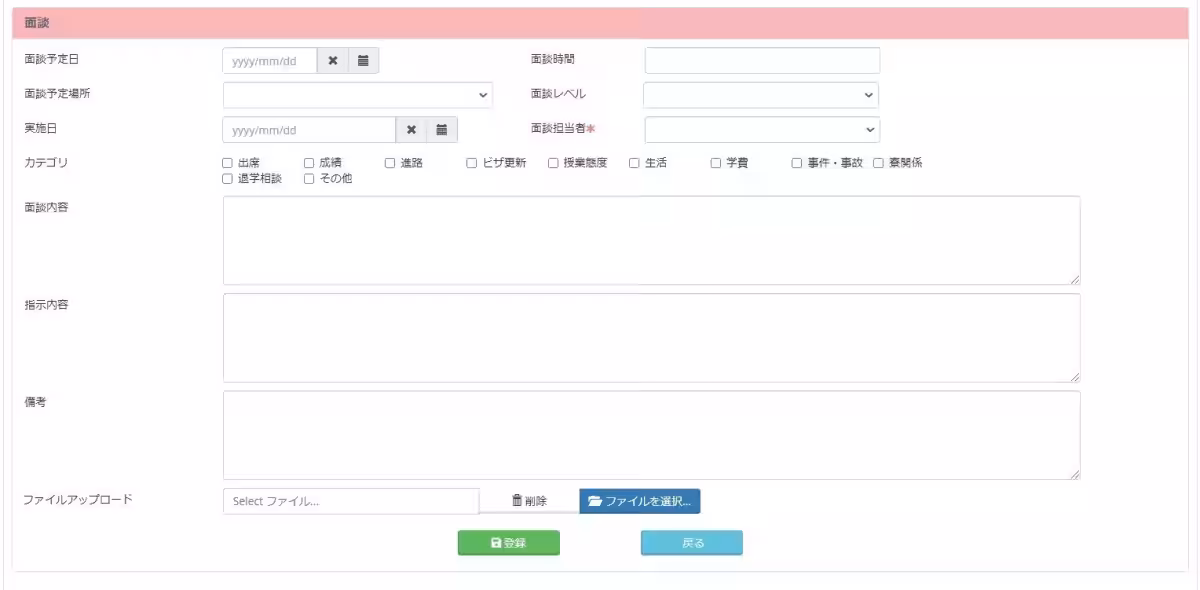Click the folder ファイルを選択 button
This screenshot has width=1200, height=590.
(x=639, y=501)
